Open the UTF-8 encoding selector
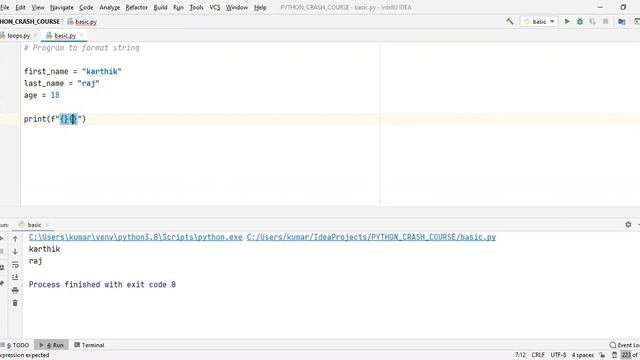The width and height of the screenshot is (640, 360). pos(558,355)
